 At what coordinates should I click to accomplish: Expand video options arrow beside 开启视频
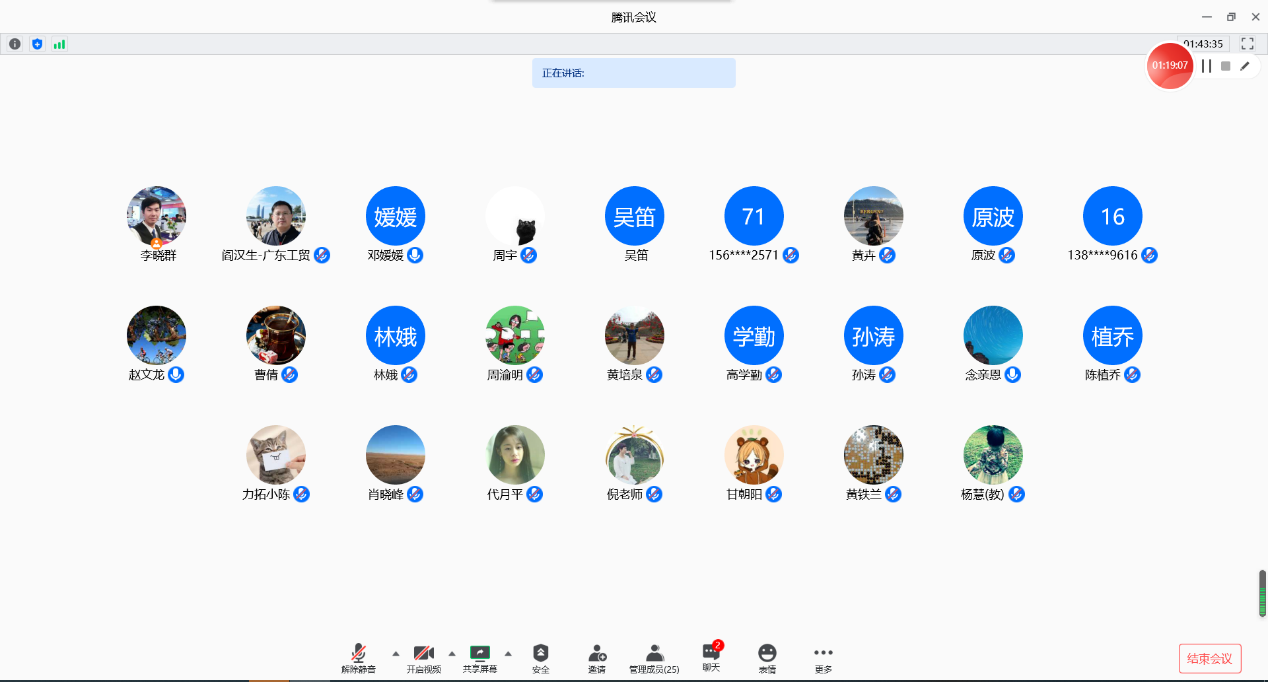(451, 653)
